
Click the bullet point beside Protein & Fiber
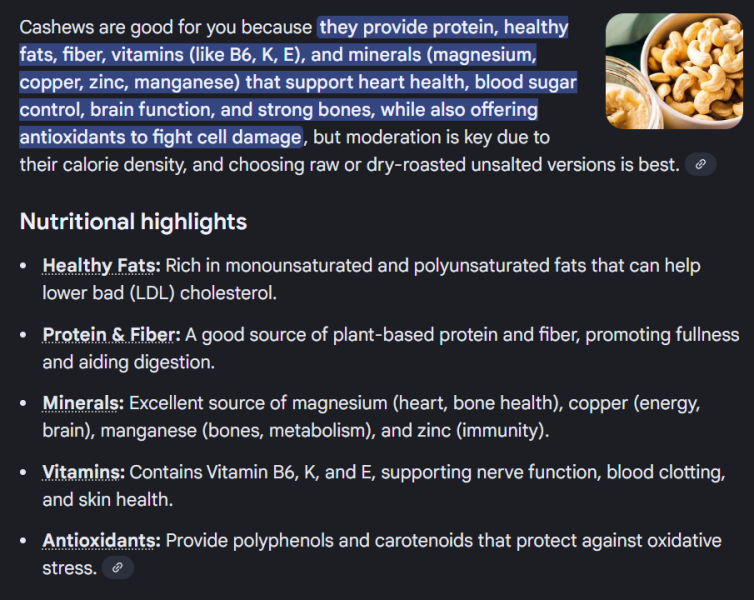25,336
